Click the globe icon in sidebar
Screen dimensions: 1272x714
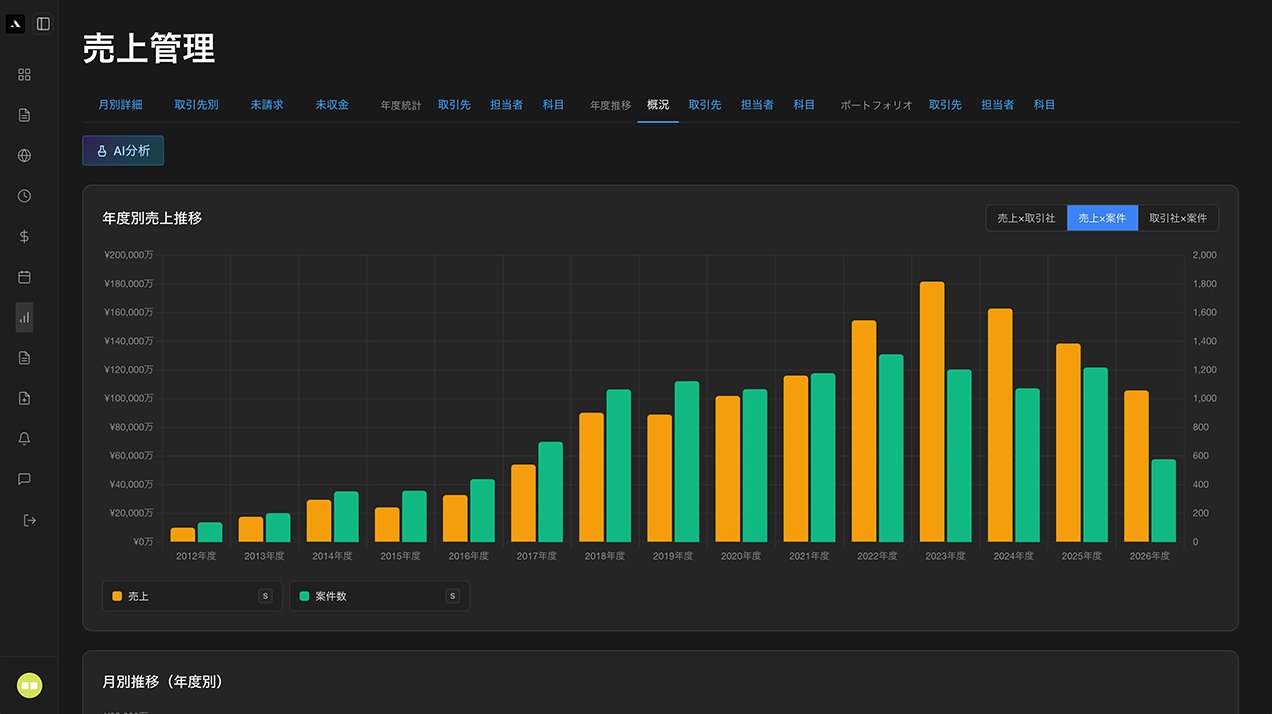click(24, 155)
